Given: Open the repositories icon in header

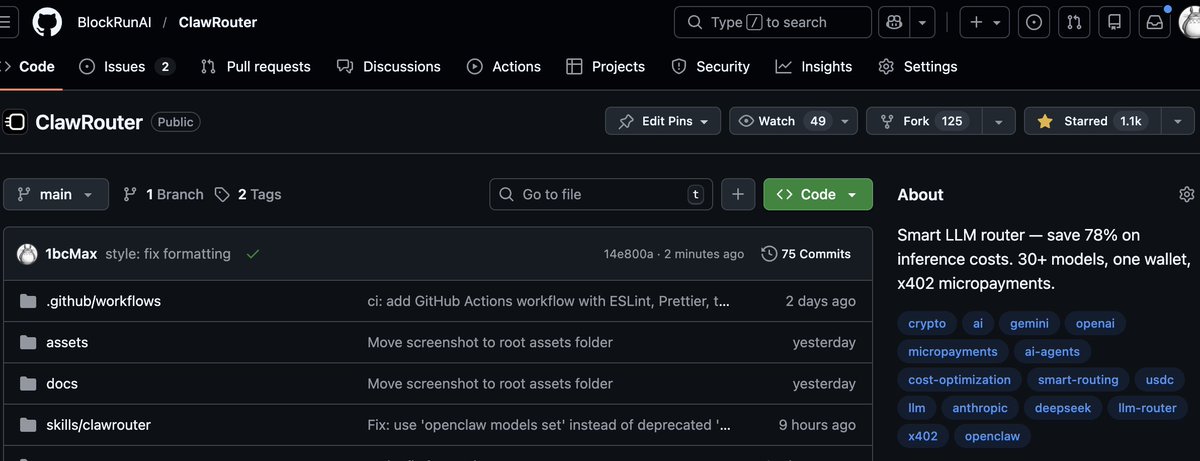Looking at the screenshot, I should pyautogui.click(x=1114, y=22).
